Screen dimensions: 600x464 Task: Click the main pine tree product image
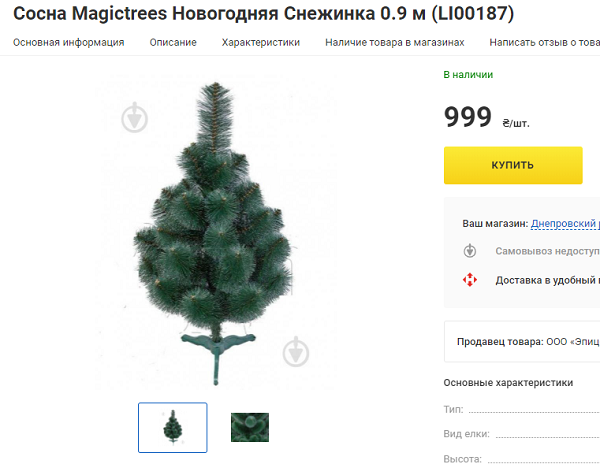(x=215, y=233)
